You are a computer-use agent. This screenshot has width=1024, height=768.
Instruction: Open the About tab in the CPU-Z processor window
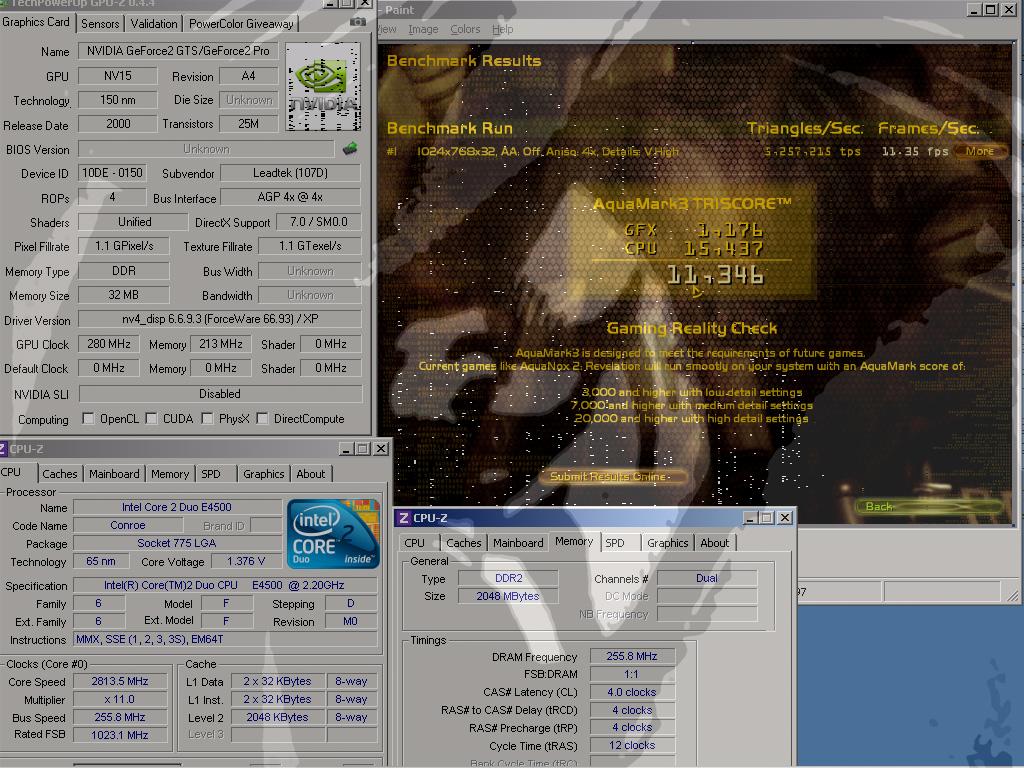(x=310, y=474)
